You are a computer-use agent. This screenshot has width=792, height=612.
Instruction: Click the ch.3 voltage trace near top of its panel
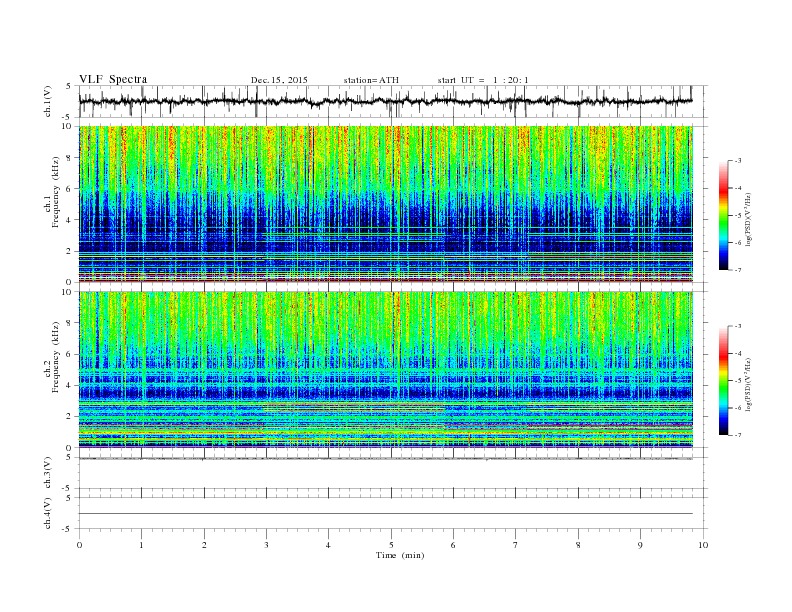[x=385, y=458]
